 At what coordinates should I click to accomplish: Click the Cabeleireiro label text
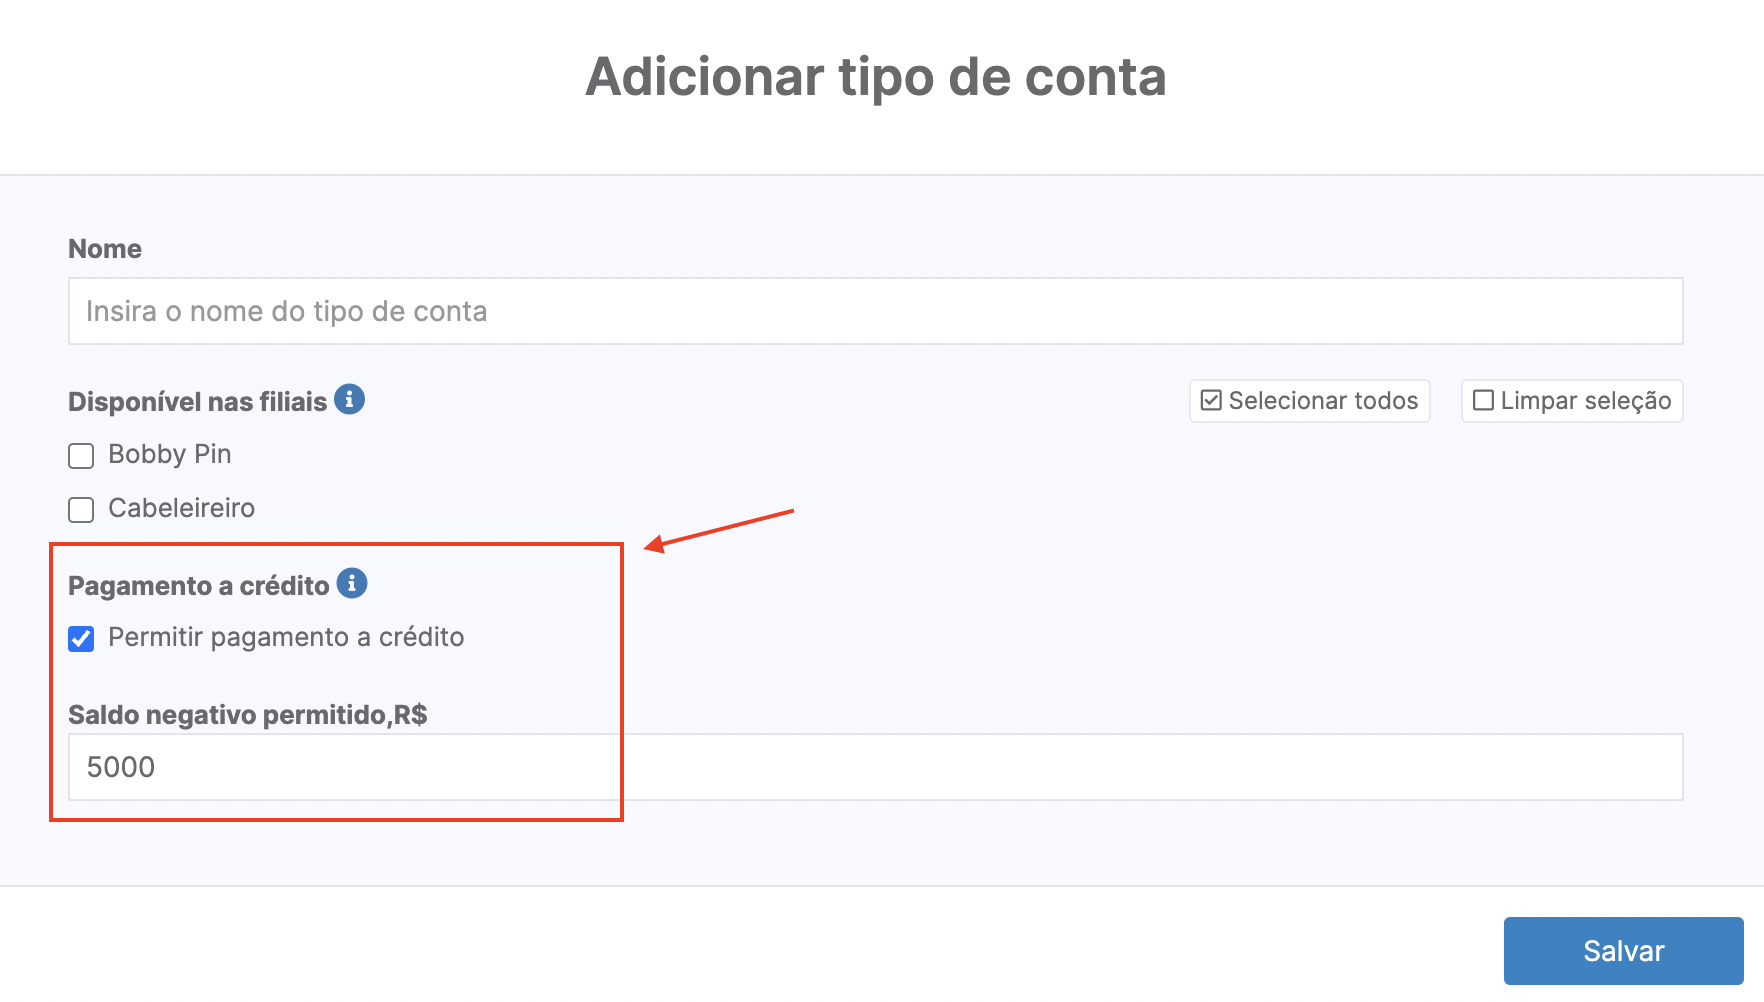[182, 508]
